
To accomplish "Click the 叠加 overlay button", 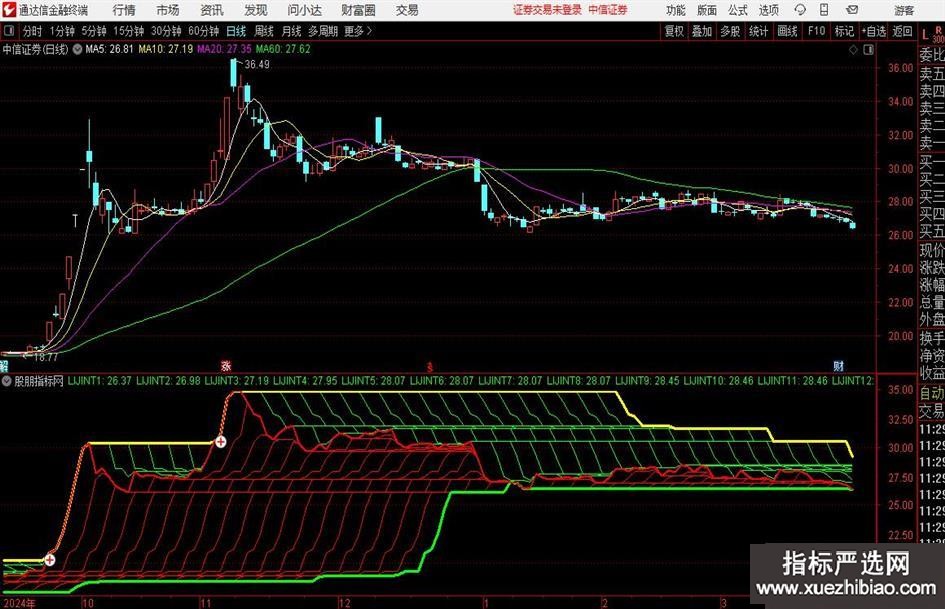I will pyautogui.click(x=702, y=31).
